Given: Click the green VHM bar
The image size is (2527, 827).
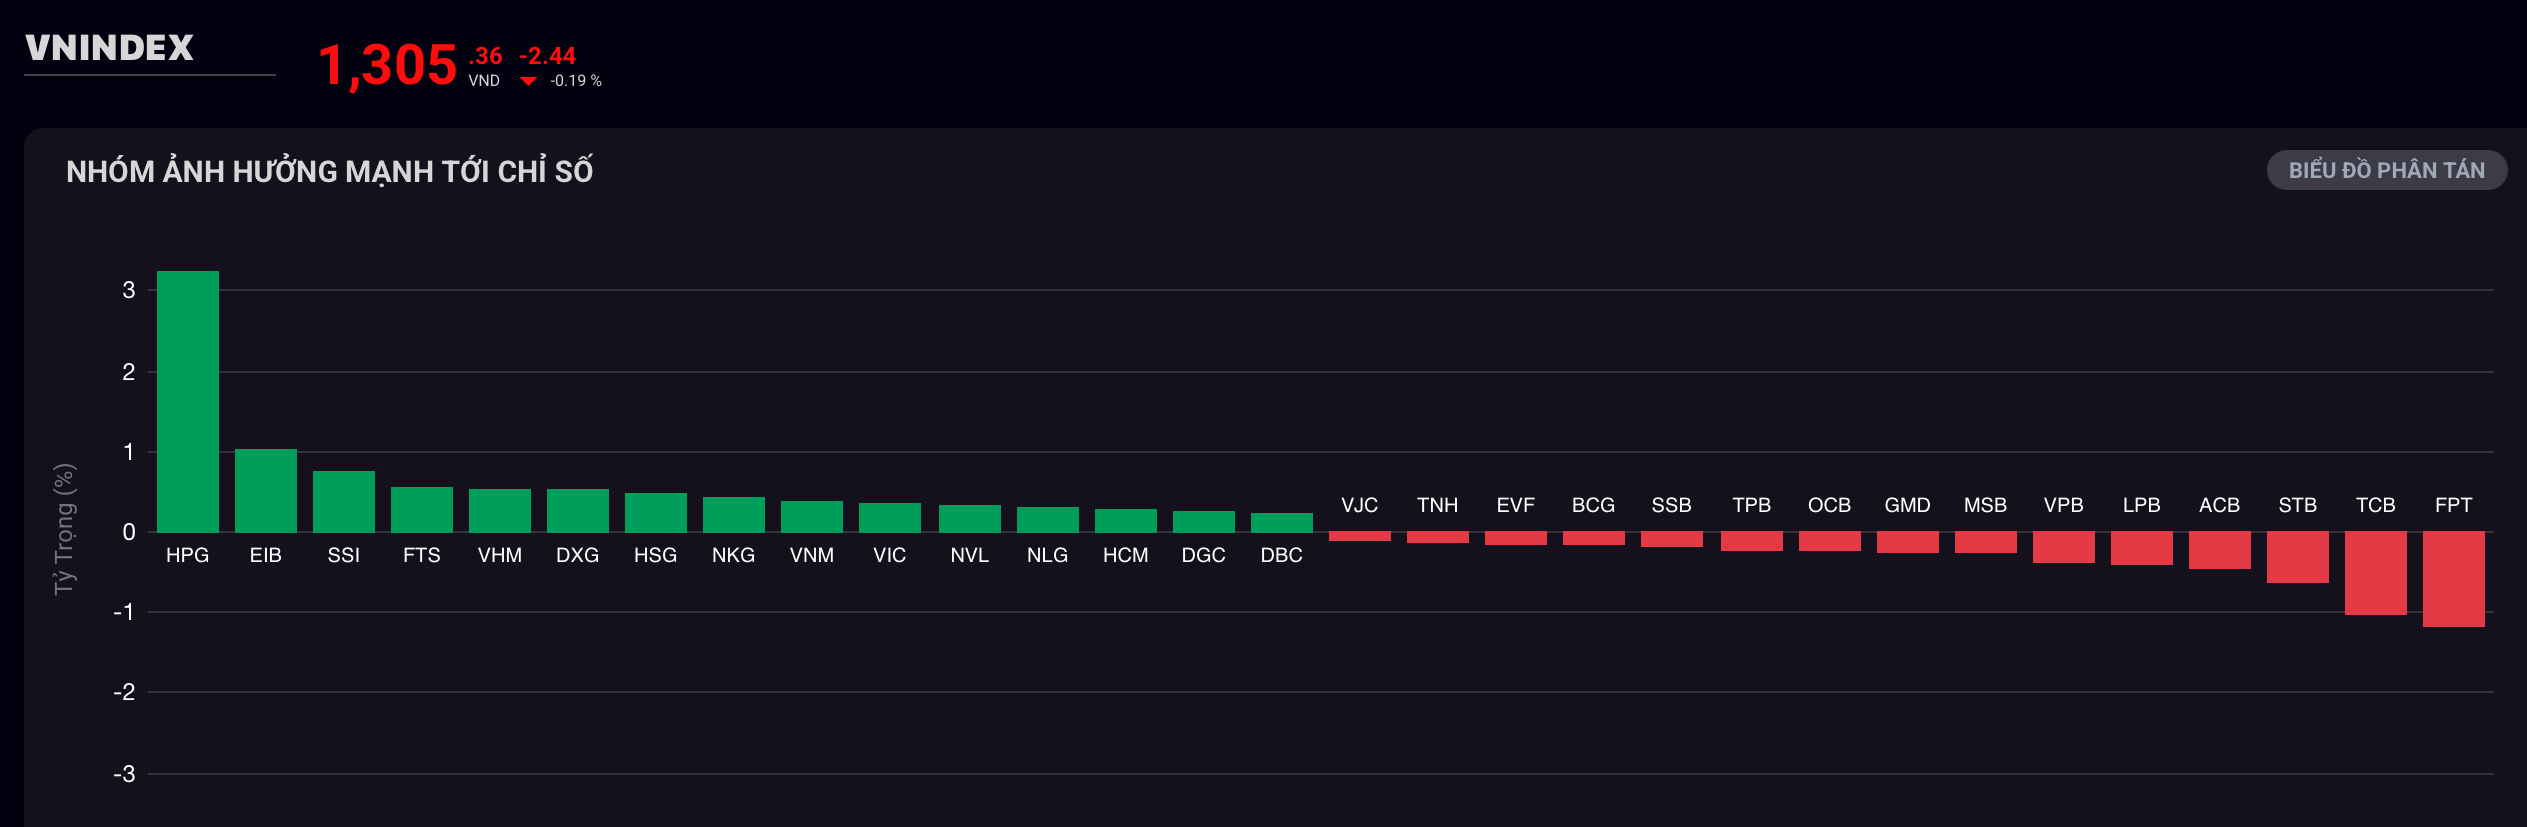Looking at the screenshot, I should click(500, 510).
